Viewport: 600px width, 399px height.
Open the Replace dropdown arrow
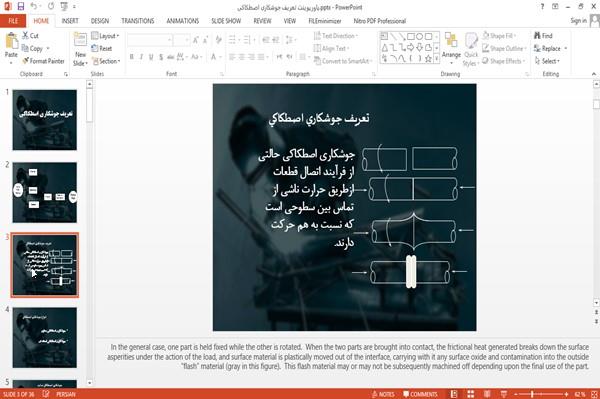pos(566,49)
